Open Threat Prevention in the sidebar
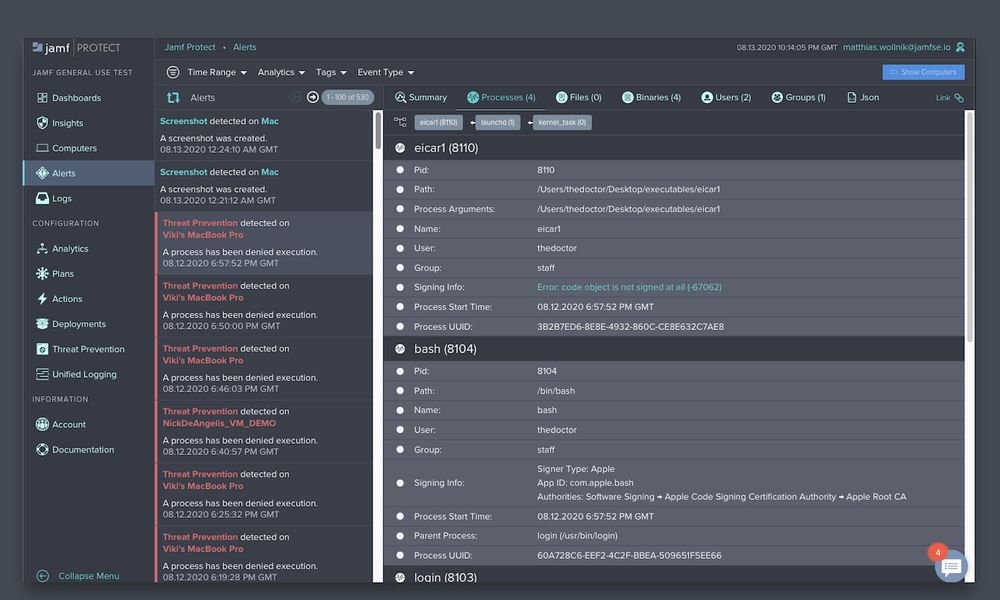The width and height of the screenshot is (1000, 600). (x=80, y=349)
